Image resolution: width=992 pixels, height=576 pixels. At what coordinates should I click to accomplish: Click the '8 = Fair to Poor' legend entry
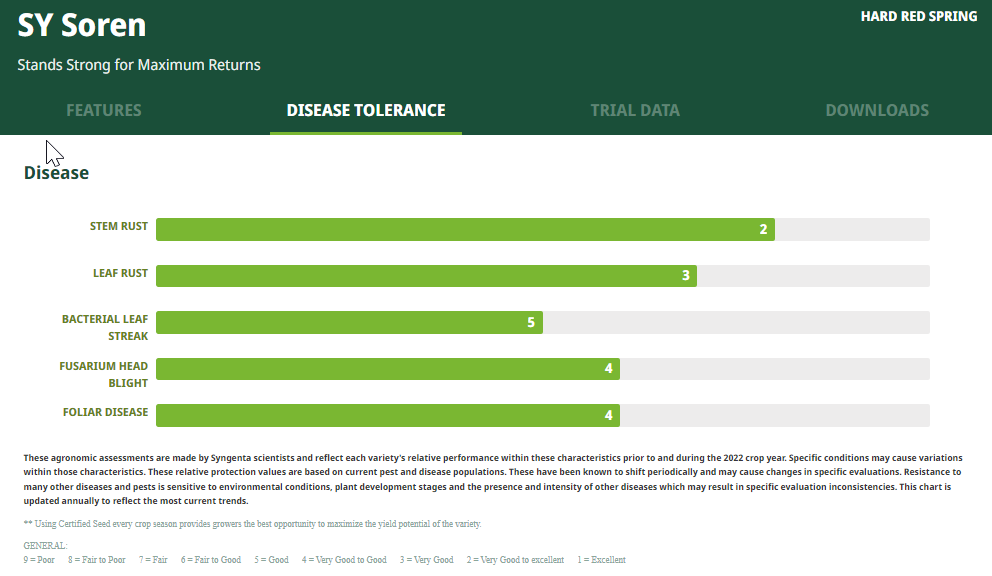point(97,560)
